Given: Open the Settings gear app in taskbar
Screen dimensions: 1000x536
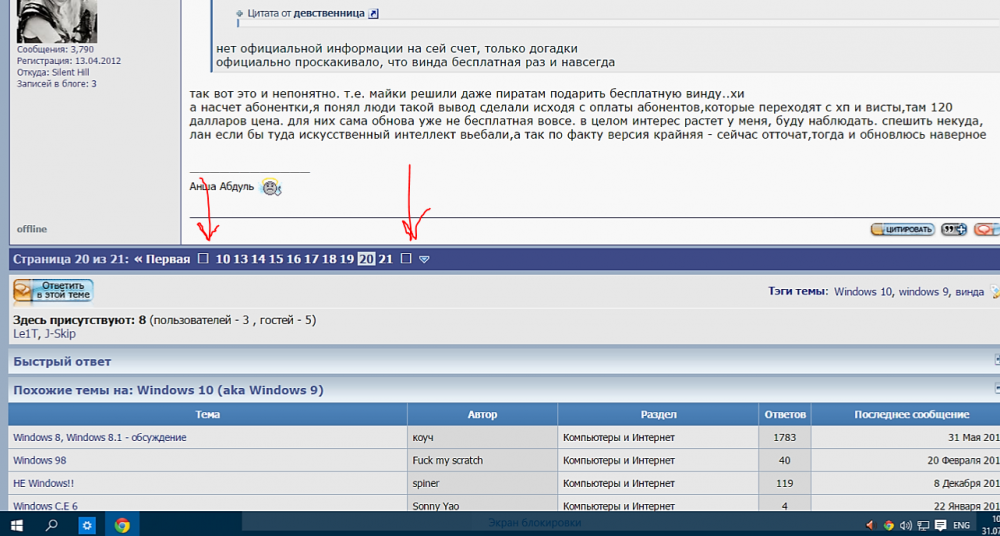Looking at the screenshot, I should pos(87,525).
